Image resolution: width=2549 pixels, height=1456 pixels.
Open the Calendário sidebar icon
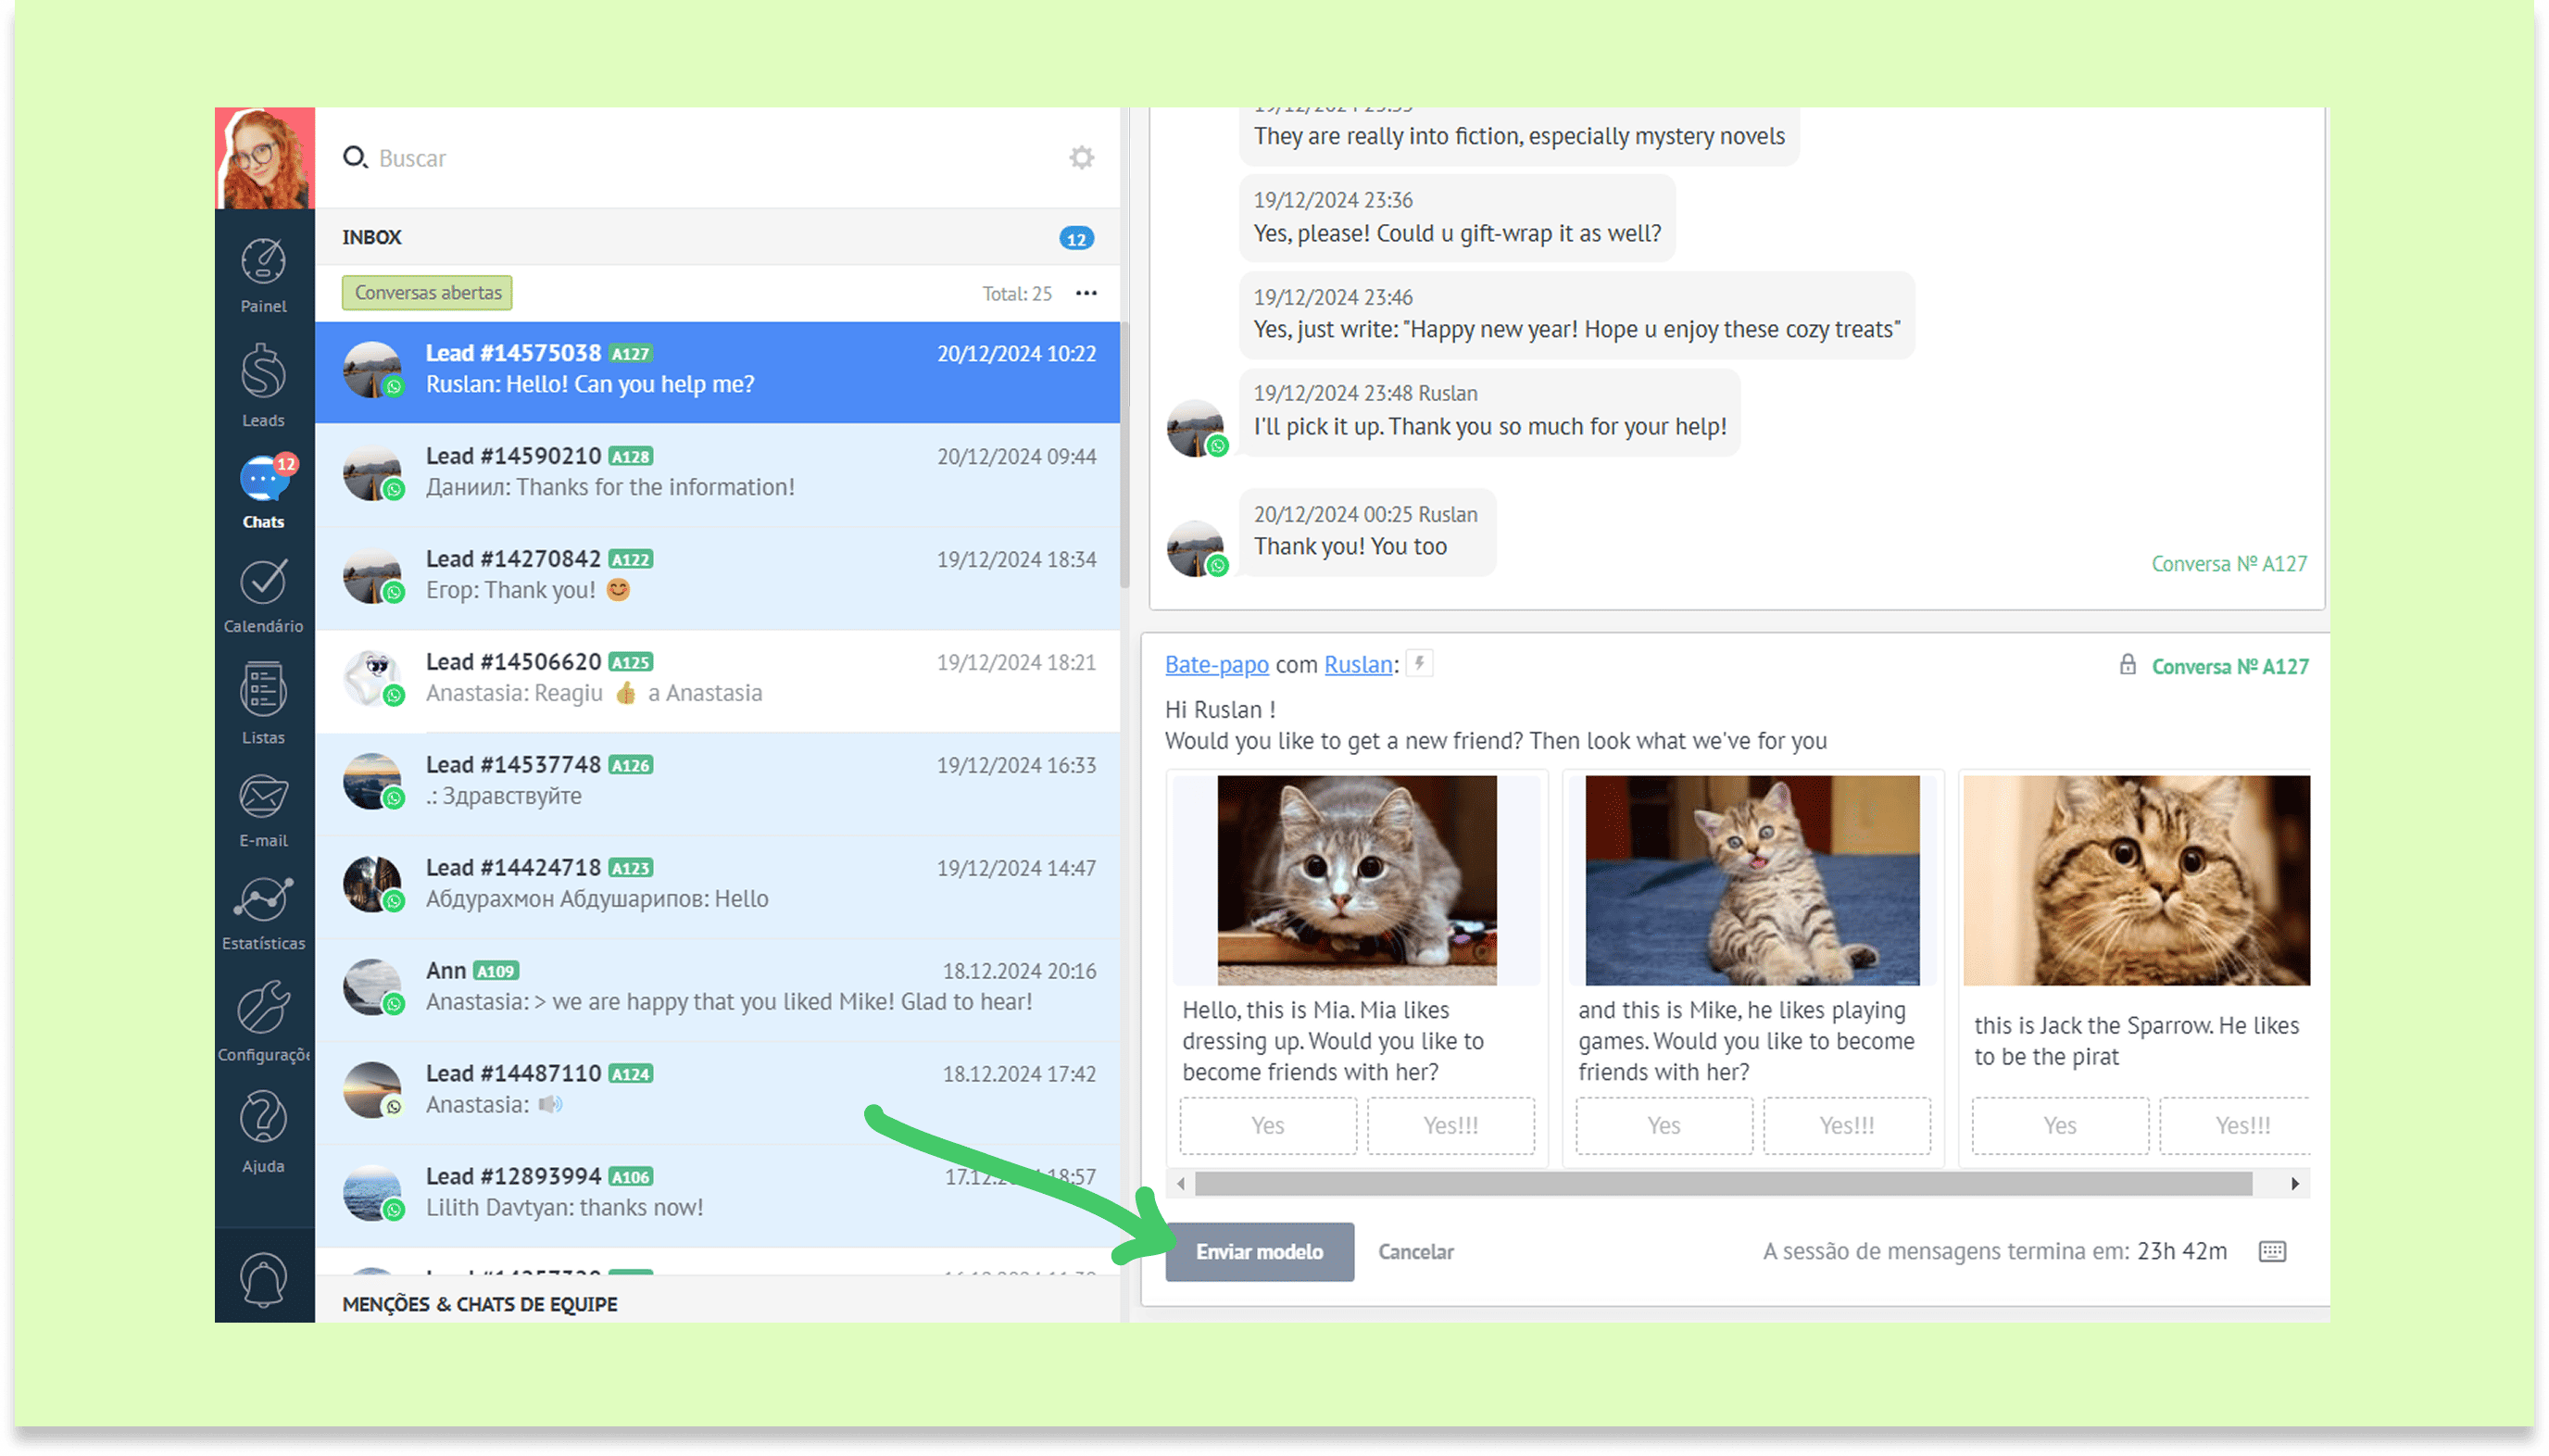click(263, 582)
